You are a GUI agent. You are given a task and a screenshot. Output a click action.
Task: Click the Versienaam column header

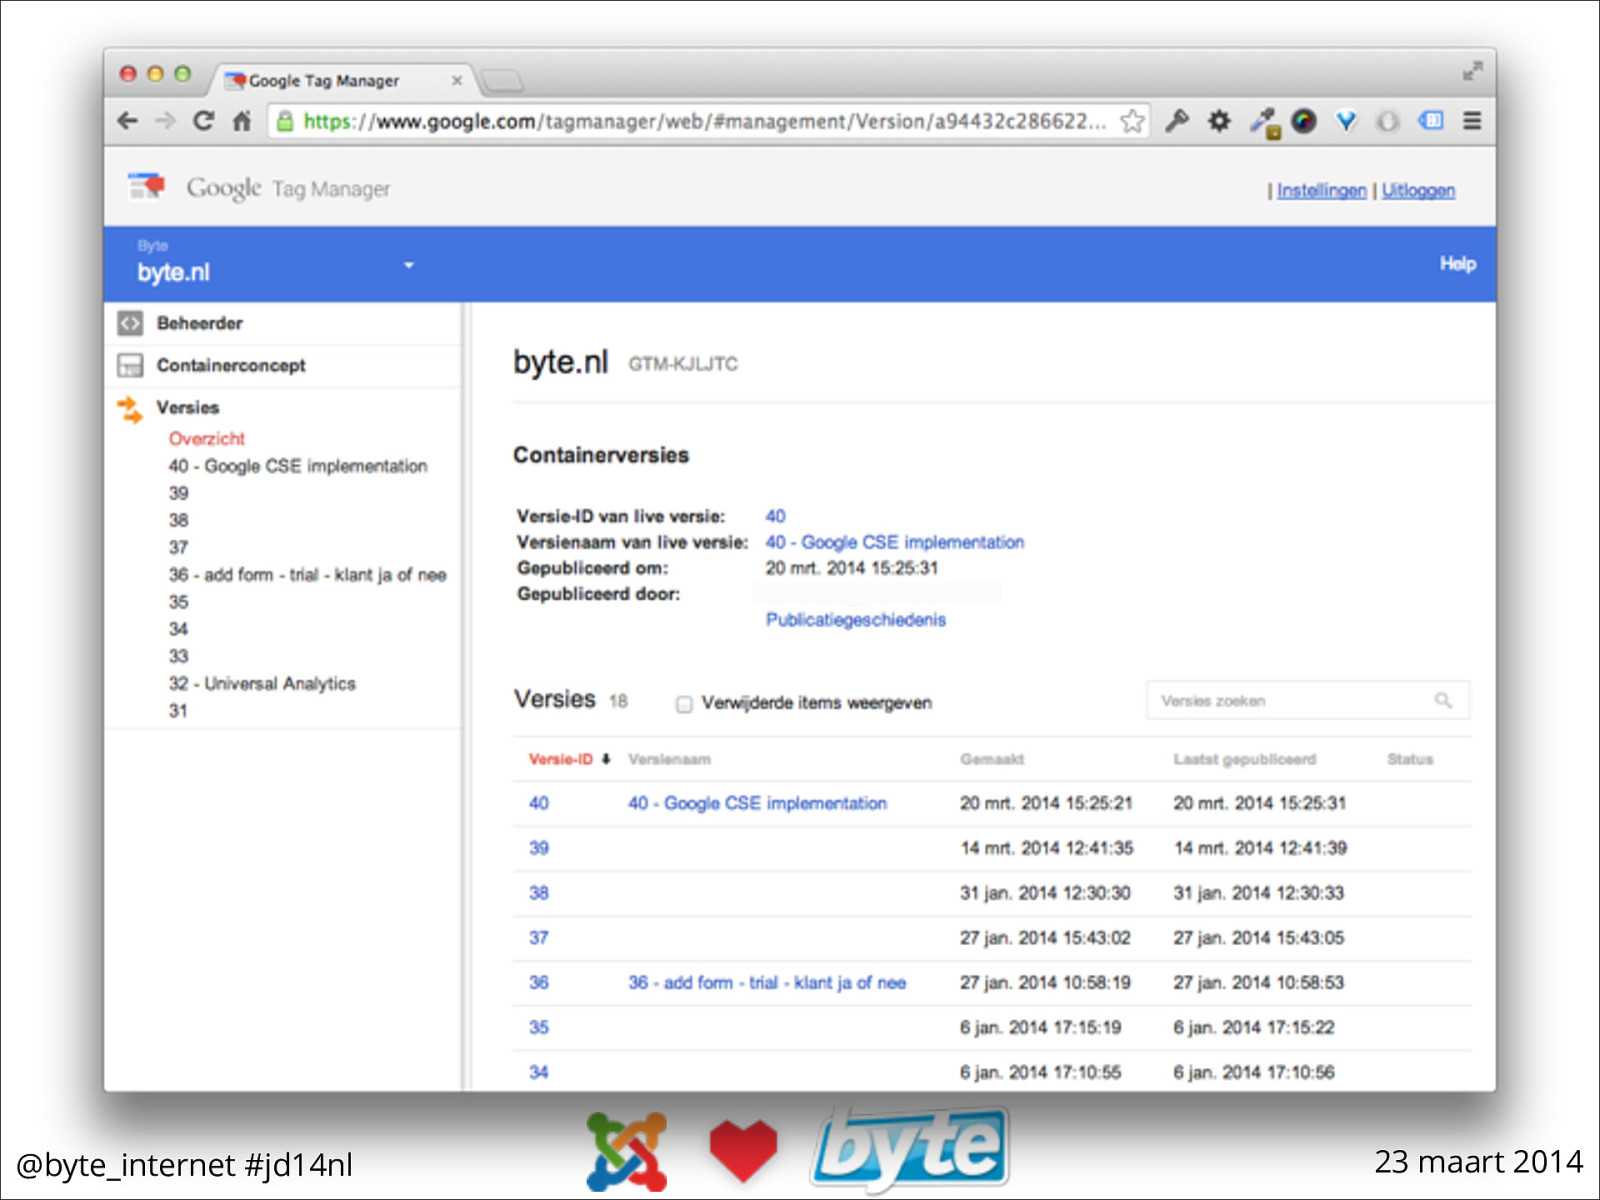(x=669, y=759)
